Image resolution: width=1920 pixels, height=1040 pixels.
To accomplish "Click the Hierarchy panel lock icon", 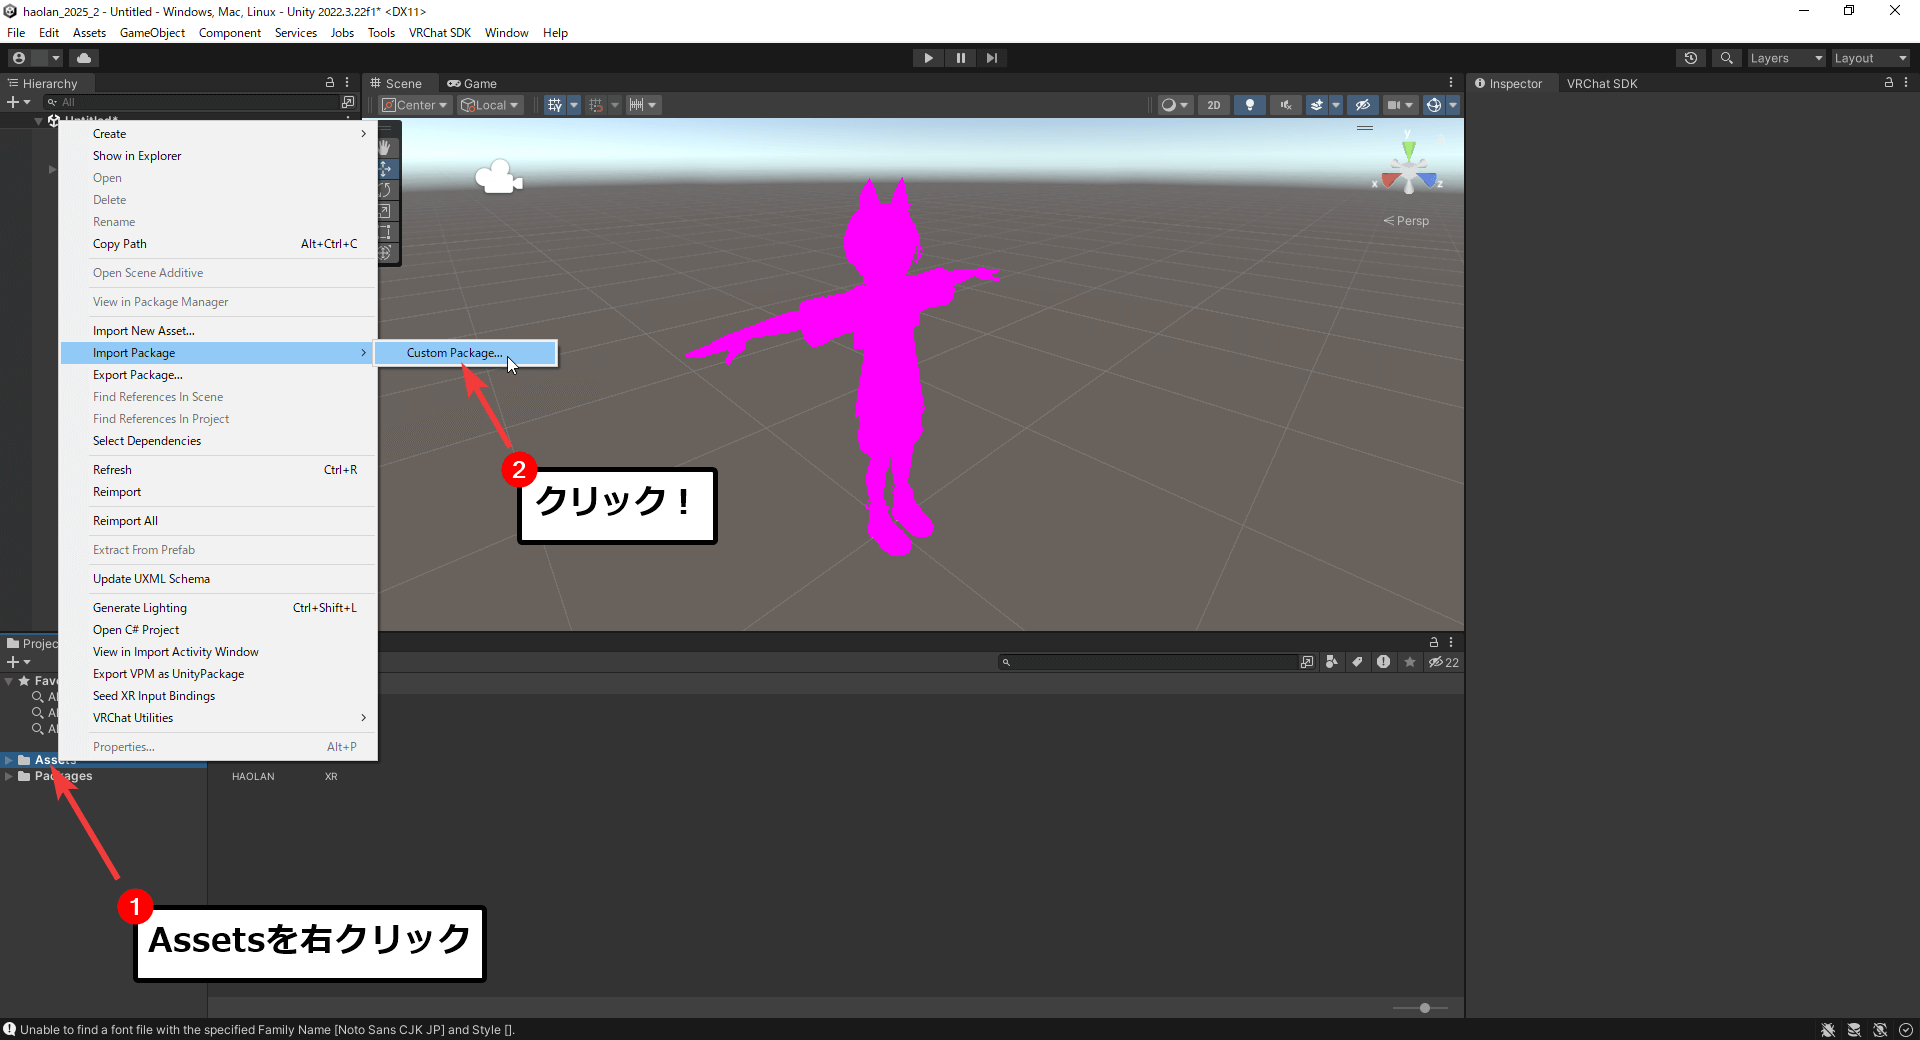I will 330,83.
